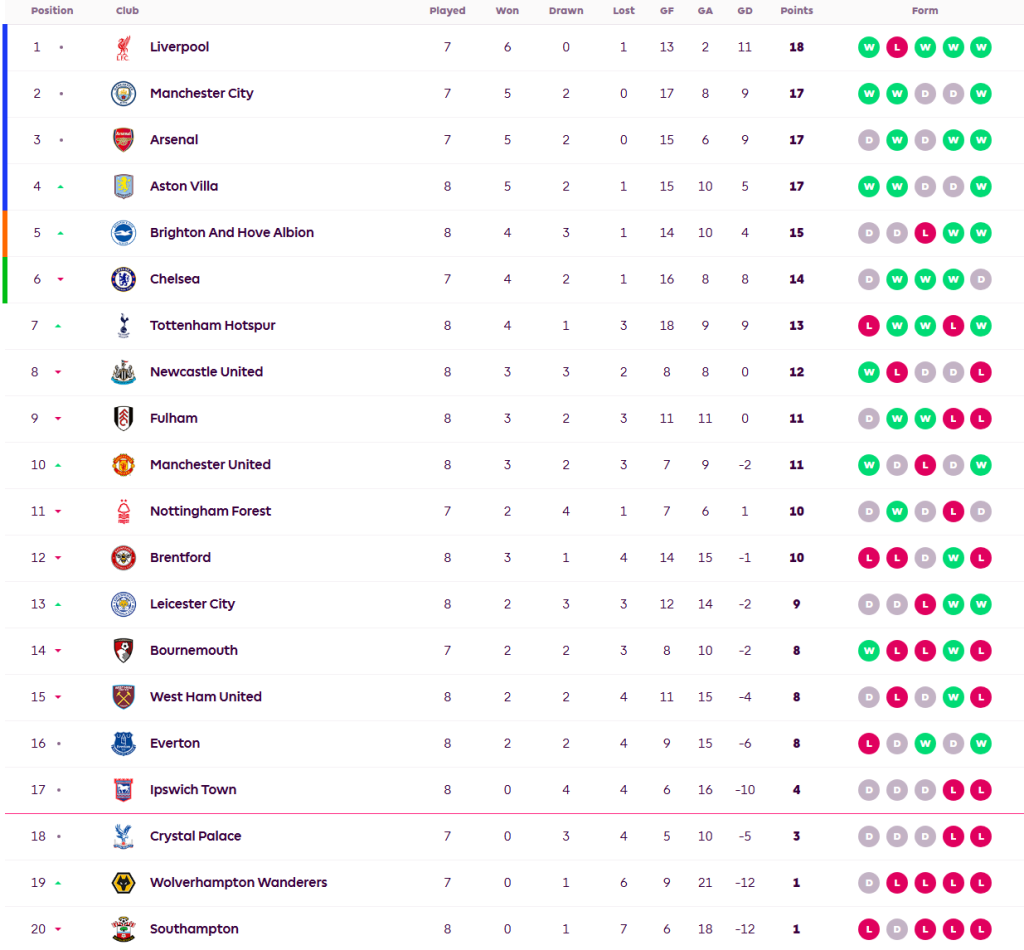
Task: Click the Points column header
Action: (x=797, y=11)
